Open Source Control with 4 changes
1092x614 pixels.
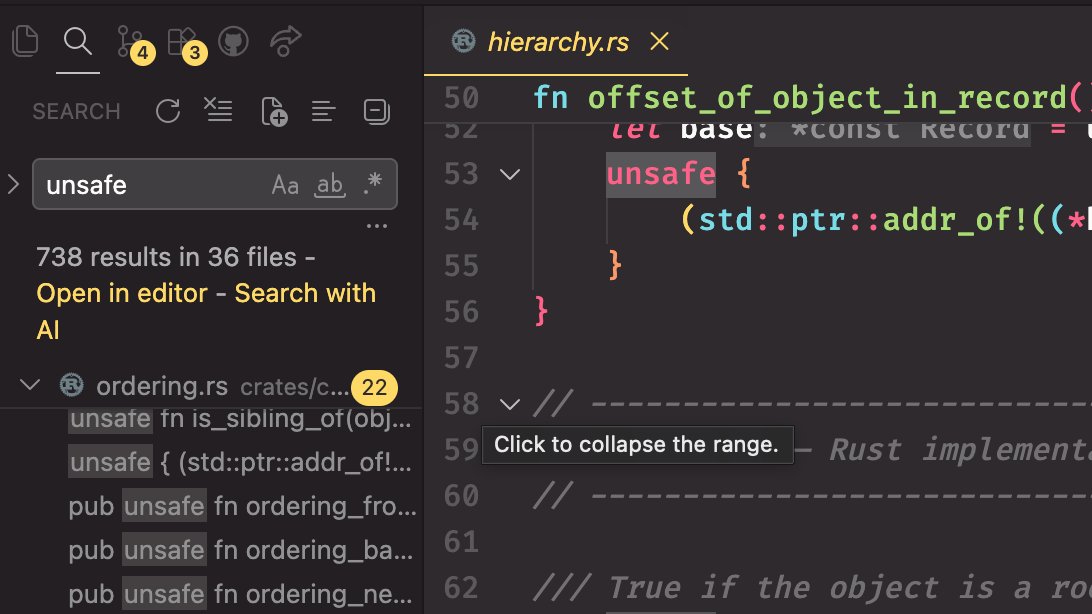click(x=134, y=44)
